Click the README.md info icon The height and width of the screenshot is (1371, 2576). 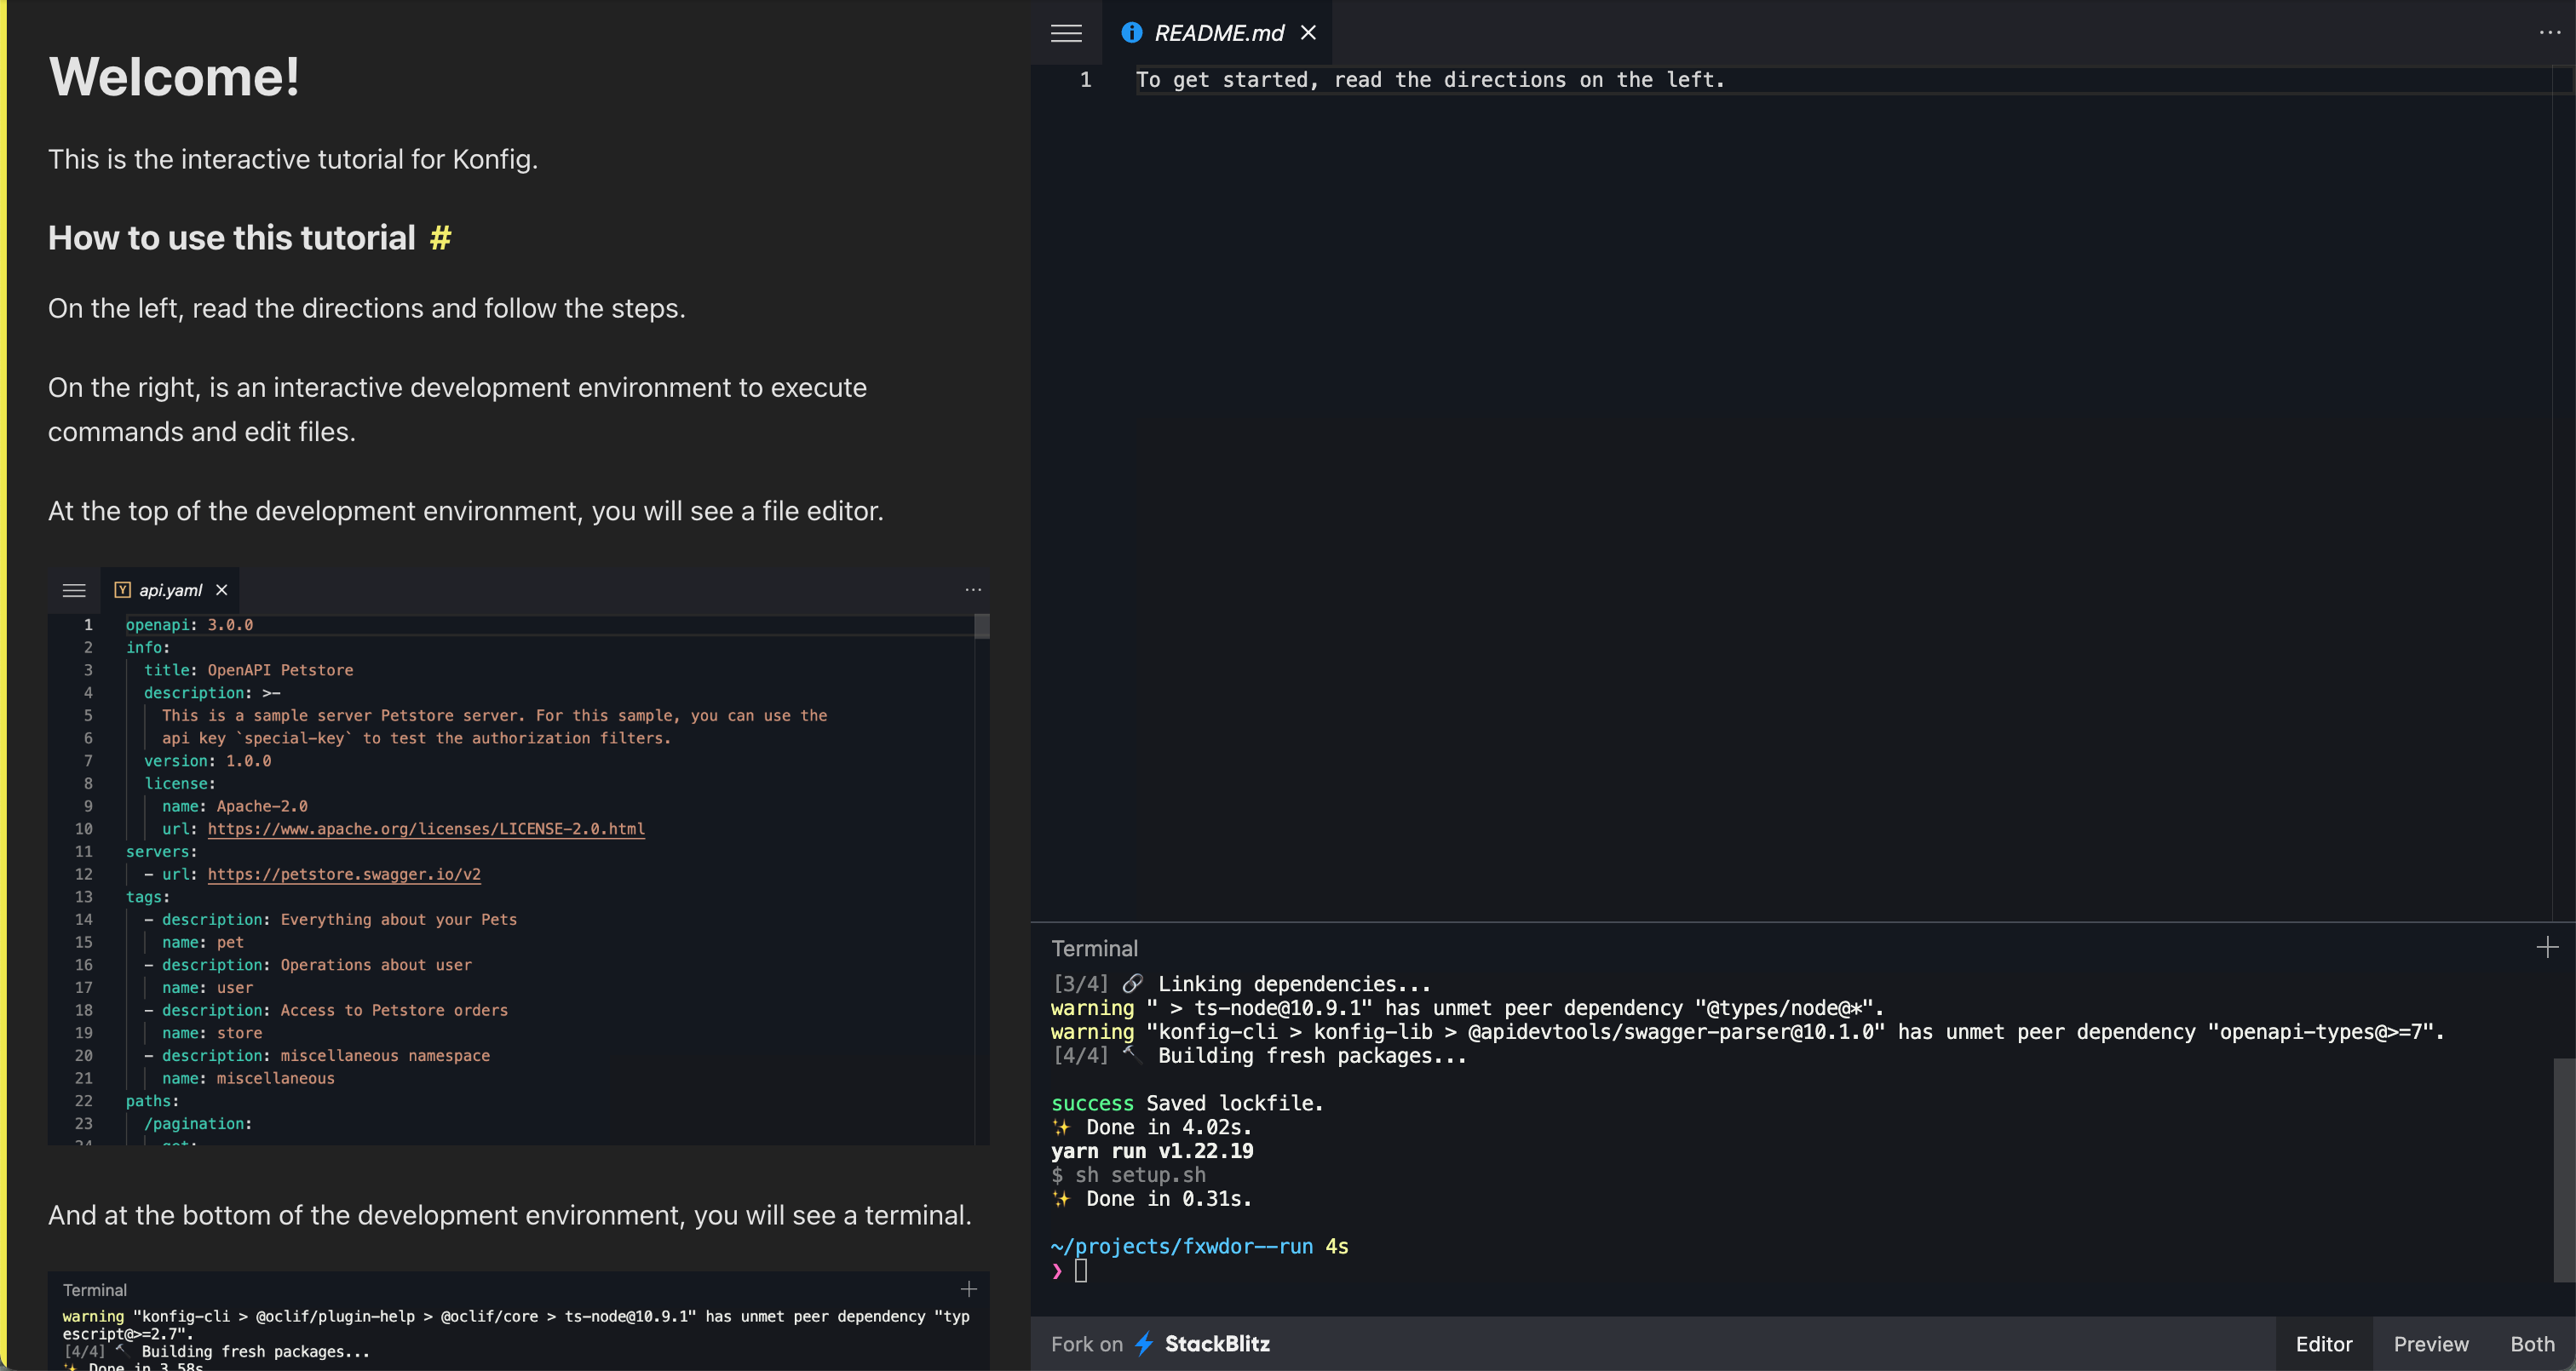pos(1132,33)
